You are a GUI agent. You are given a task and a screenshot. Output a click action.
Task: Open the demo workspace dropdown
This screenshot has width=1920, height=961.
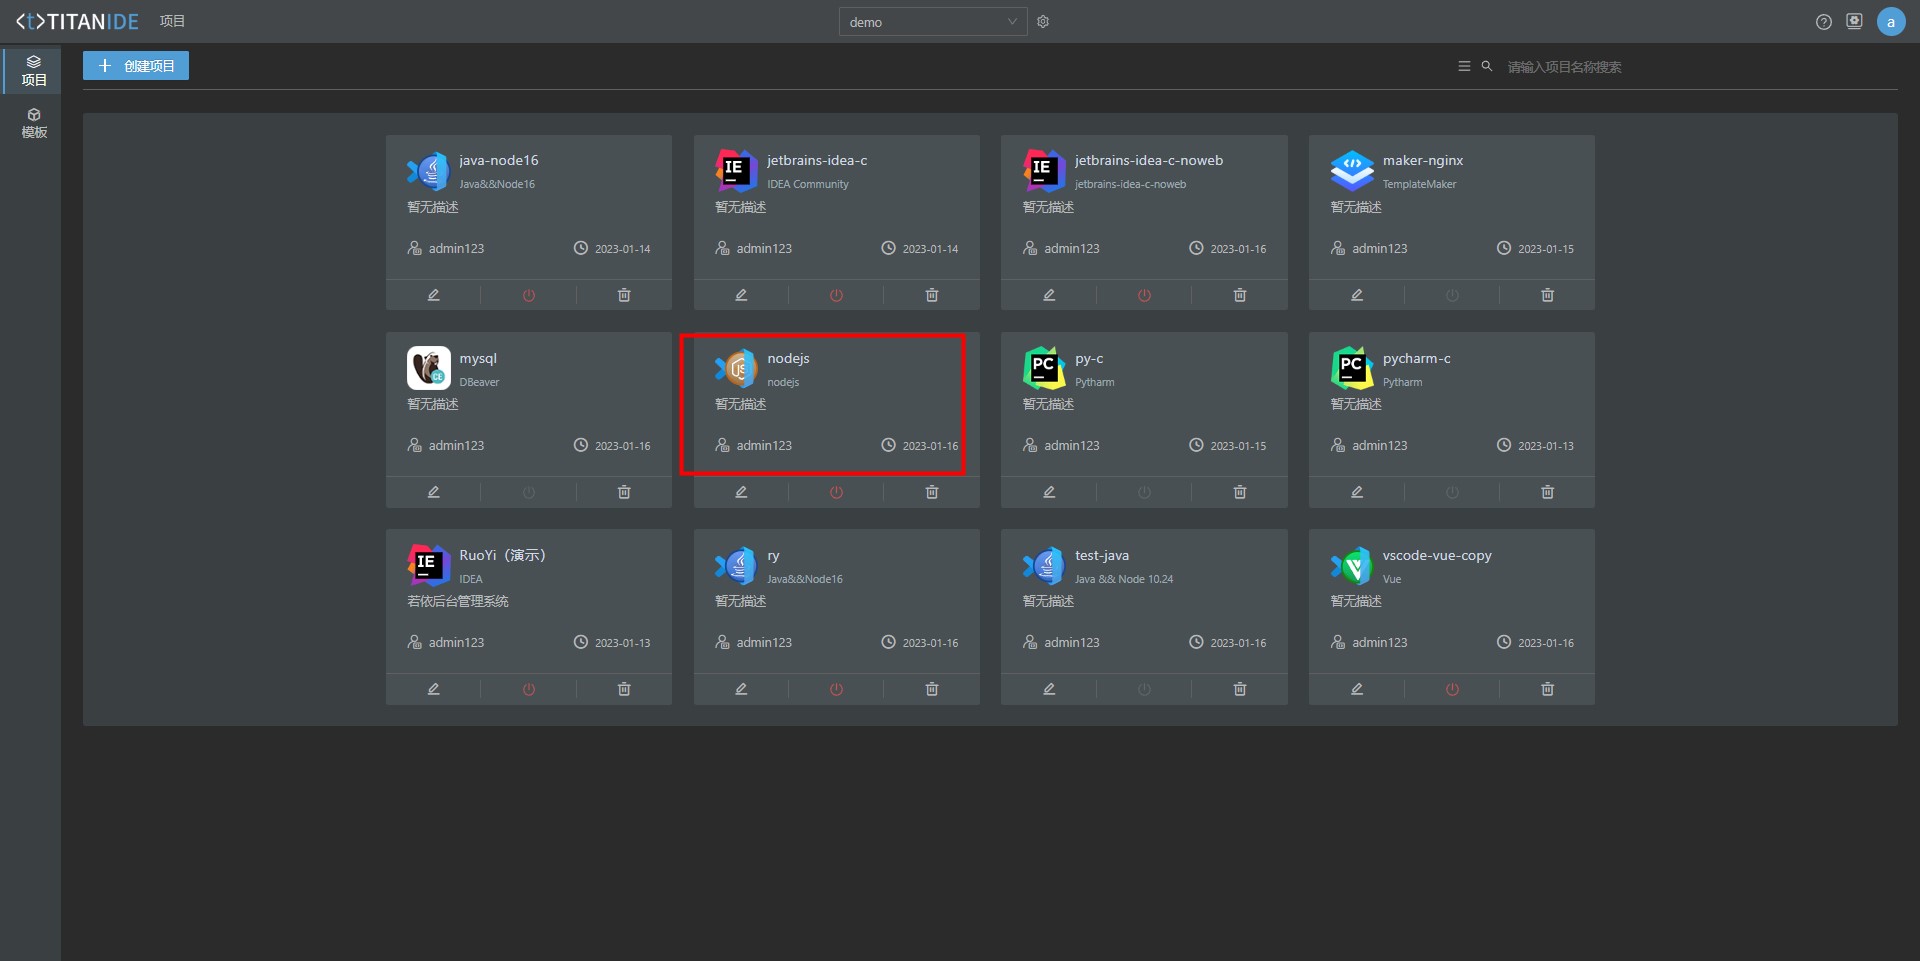(x=932, y=22)
